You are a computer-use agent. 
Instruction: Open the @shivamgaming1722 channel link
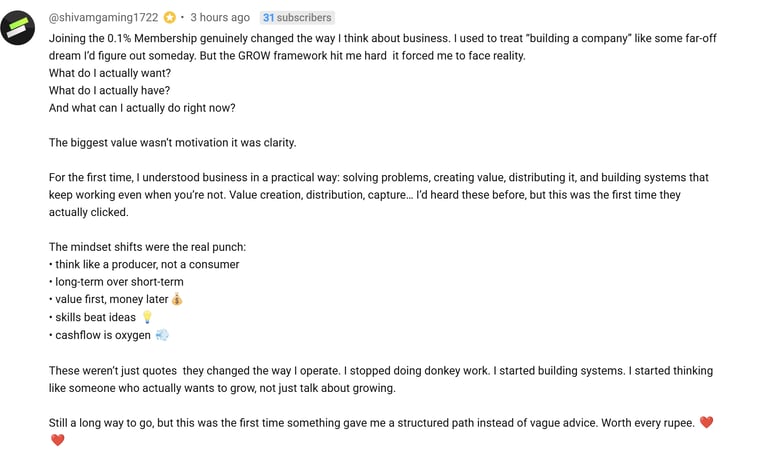103,17
